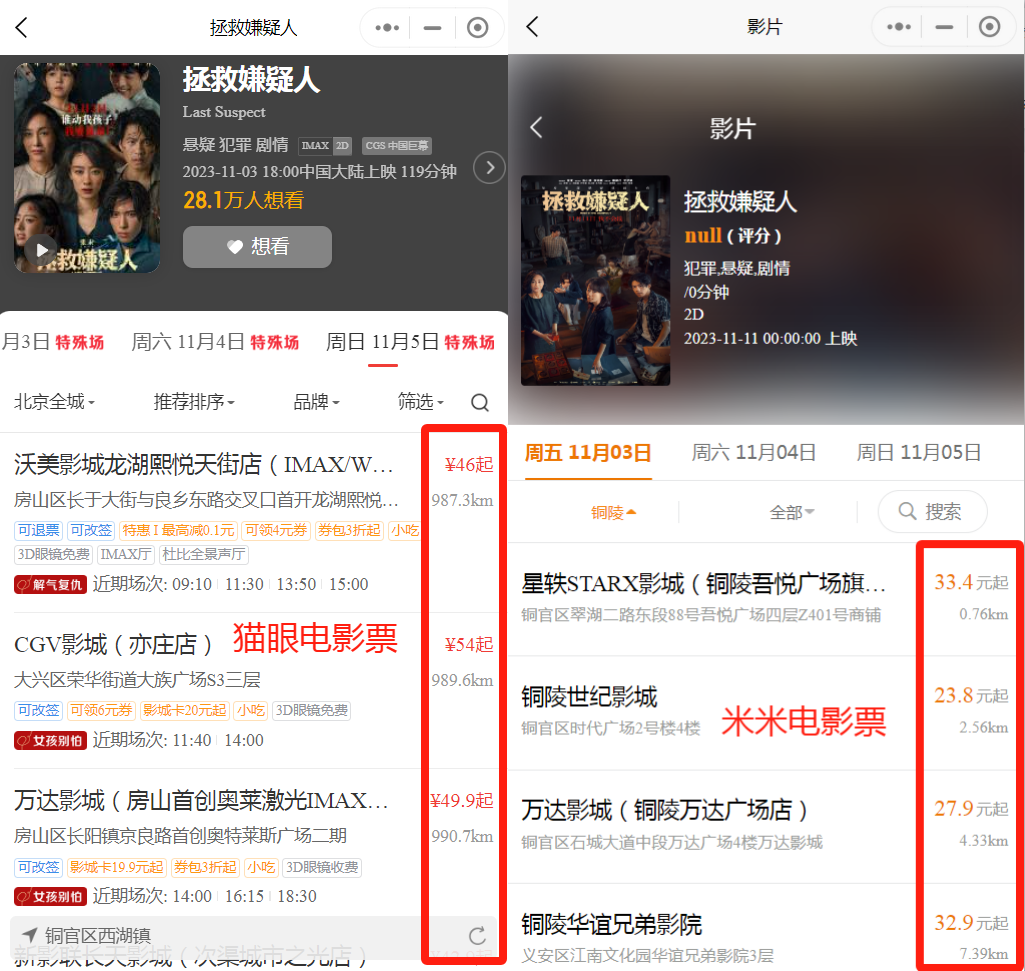Click the 券包3折起 tag under 沃美影城

(349, 530)
